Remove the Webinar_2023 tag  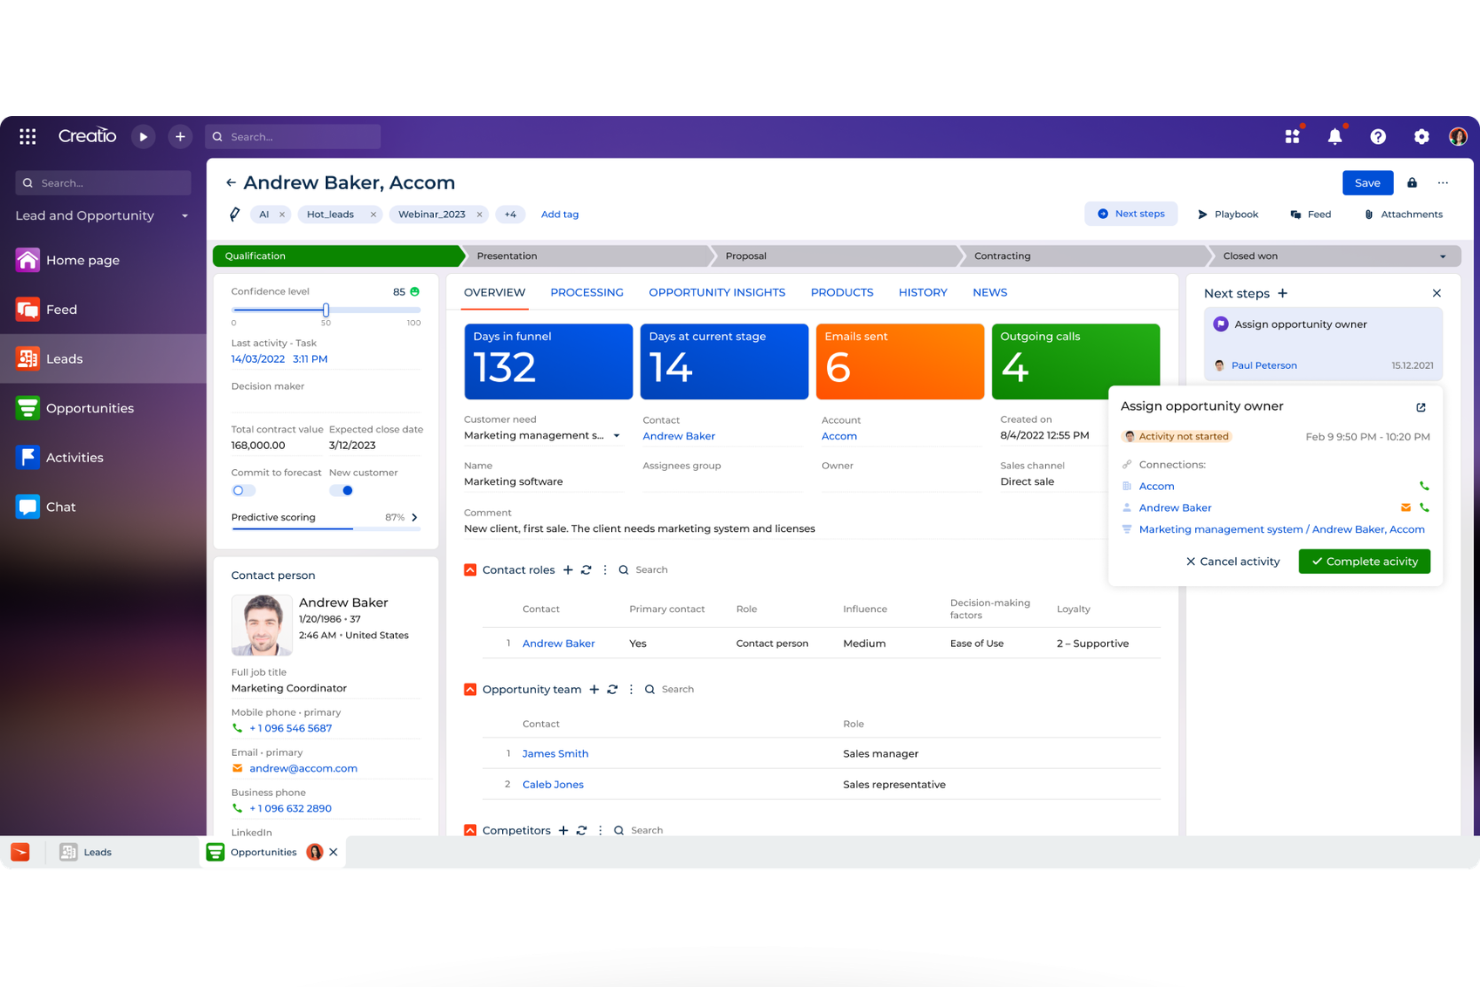(479, 214)
